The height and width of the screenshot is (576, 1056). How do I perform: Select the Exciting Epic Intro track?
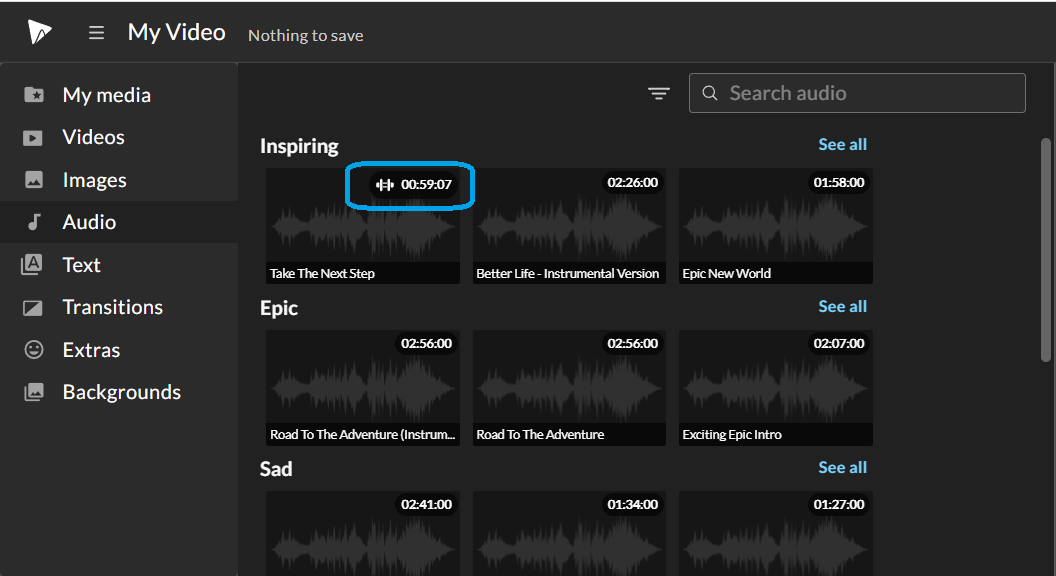coord(776,387)
